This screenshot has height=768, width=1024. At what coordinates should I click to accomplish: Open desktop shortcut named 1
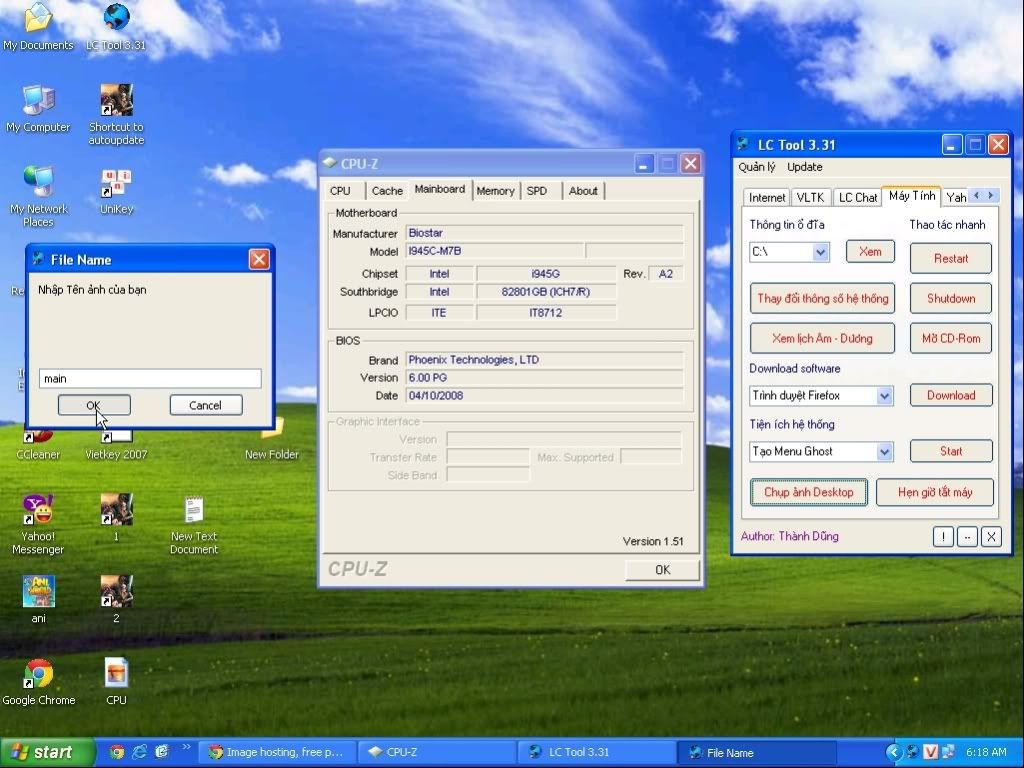116,518
